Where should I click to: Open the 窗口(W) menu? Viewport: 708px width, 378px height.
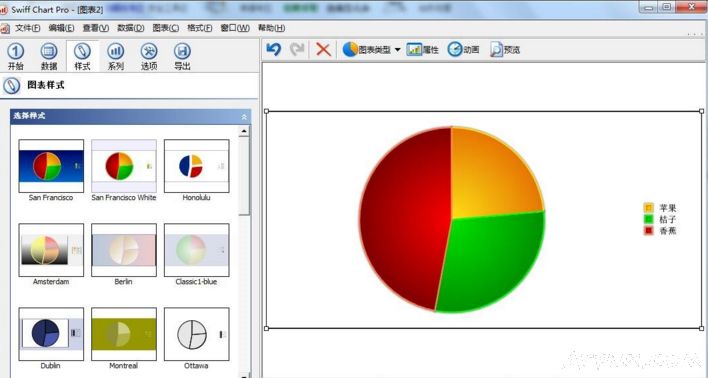click(x=235, y=28)
